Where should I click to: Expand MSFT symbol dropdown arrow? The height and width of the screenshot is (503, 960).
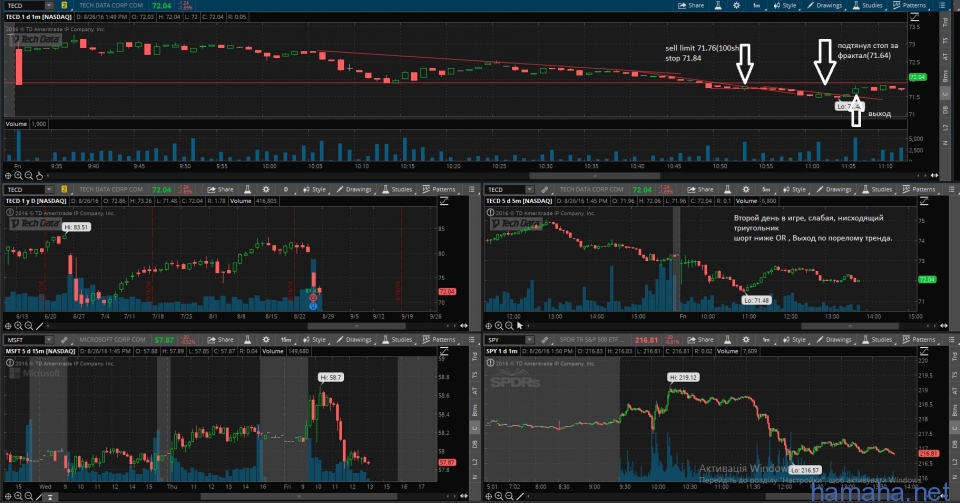tap(49, 340)
